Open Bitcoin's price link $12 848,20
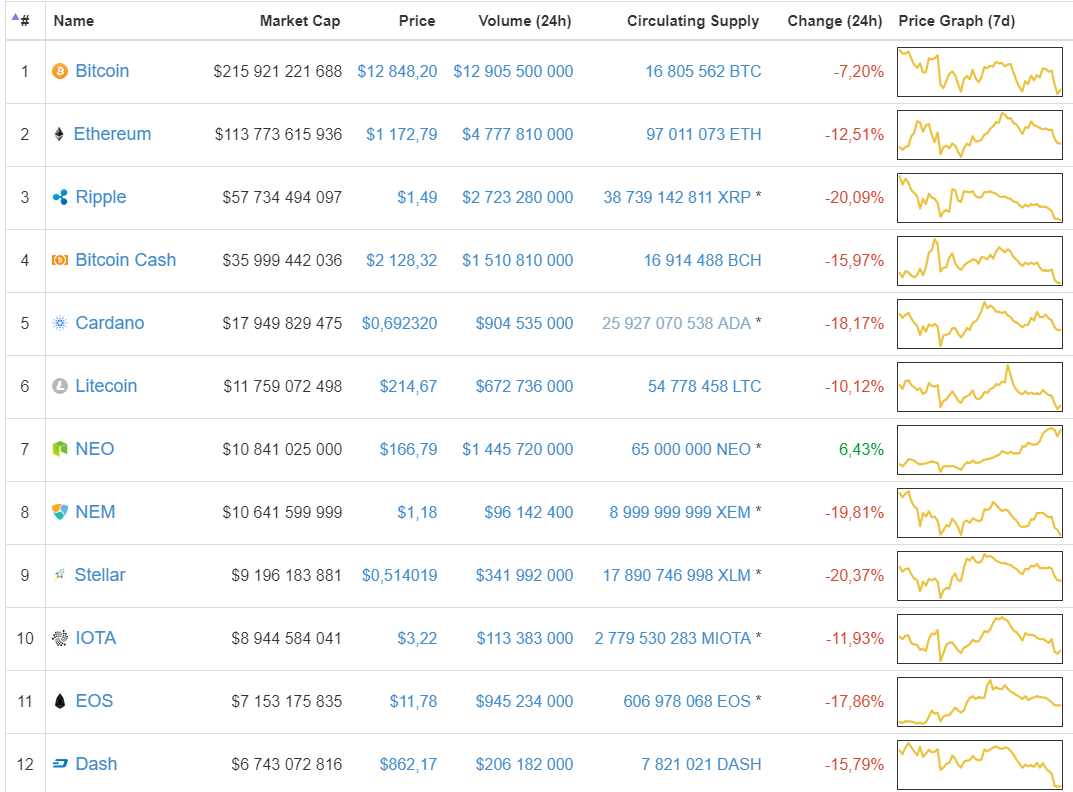Image resolution: width=1073 pixels, height=792 pixels. click(x=397, y=71)
